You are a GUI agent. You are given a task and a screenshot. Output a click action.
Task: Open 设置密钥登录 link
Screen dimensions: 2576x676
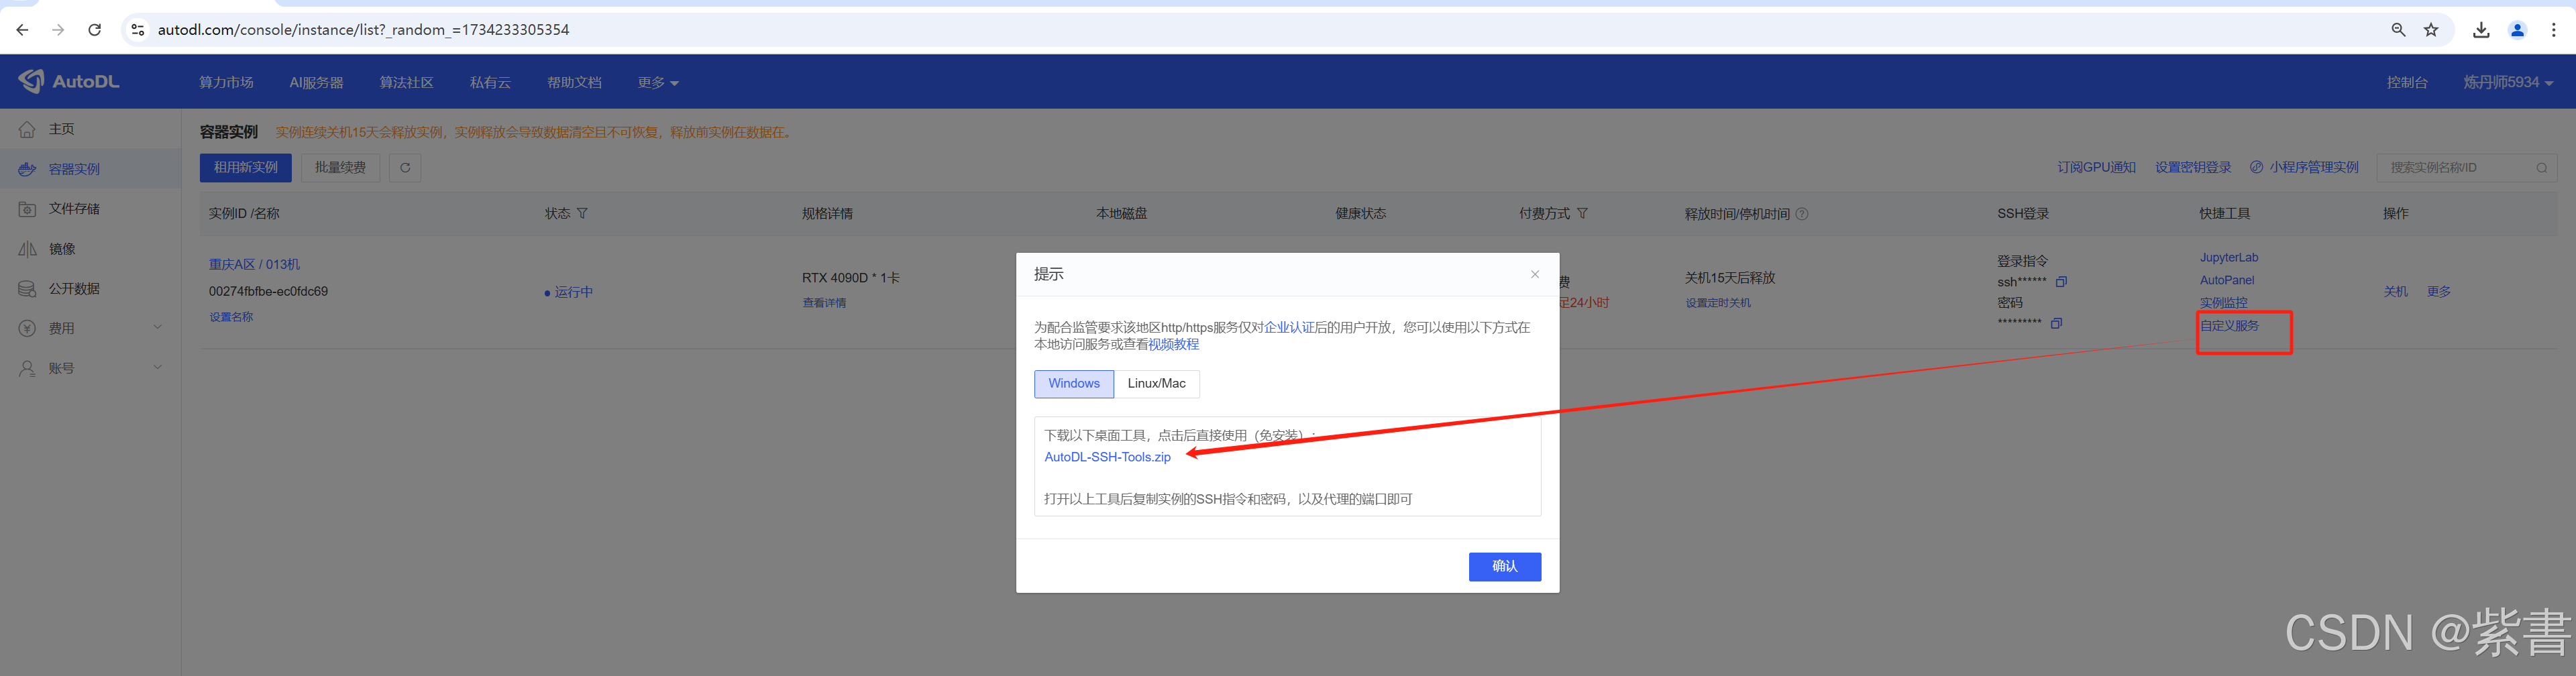[2193, 168]
